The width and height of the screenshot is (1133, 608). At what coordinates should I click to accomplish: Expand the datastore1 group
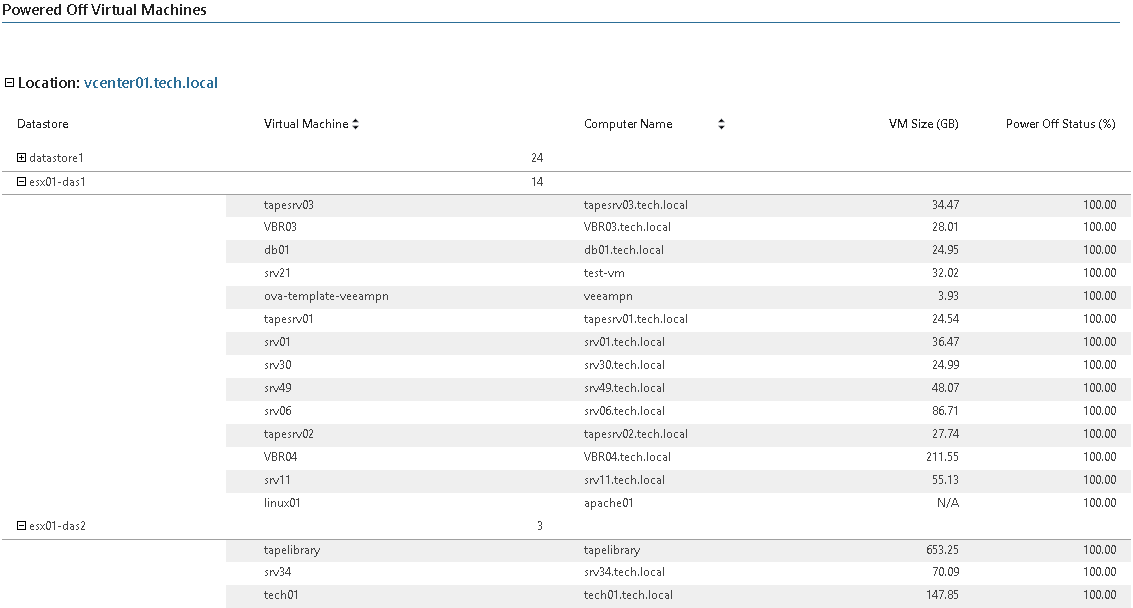click(22, 158)
